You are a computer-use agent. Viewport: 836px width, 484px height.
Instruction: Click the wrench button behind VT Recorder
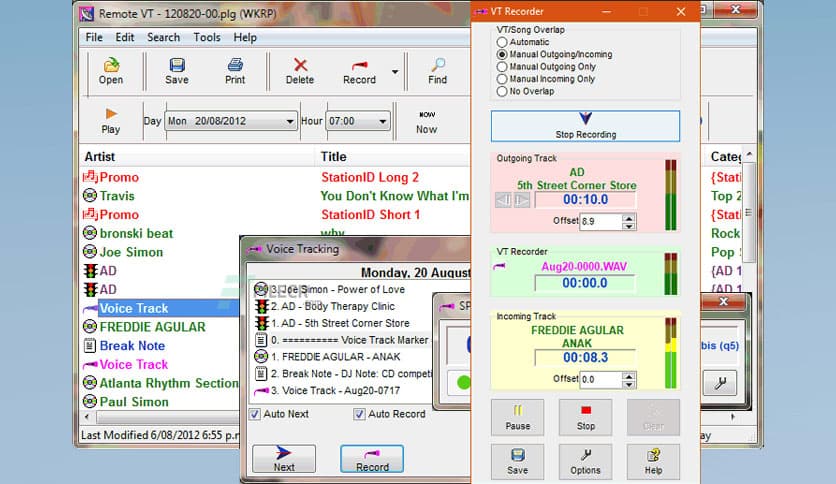tap(720, 383)
